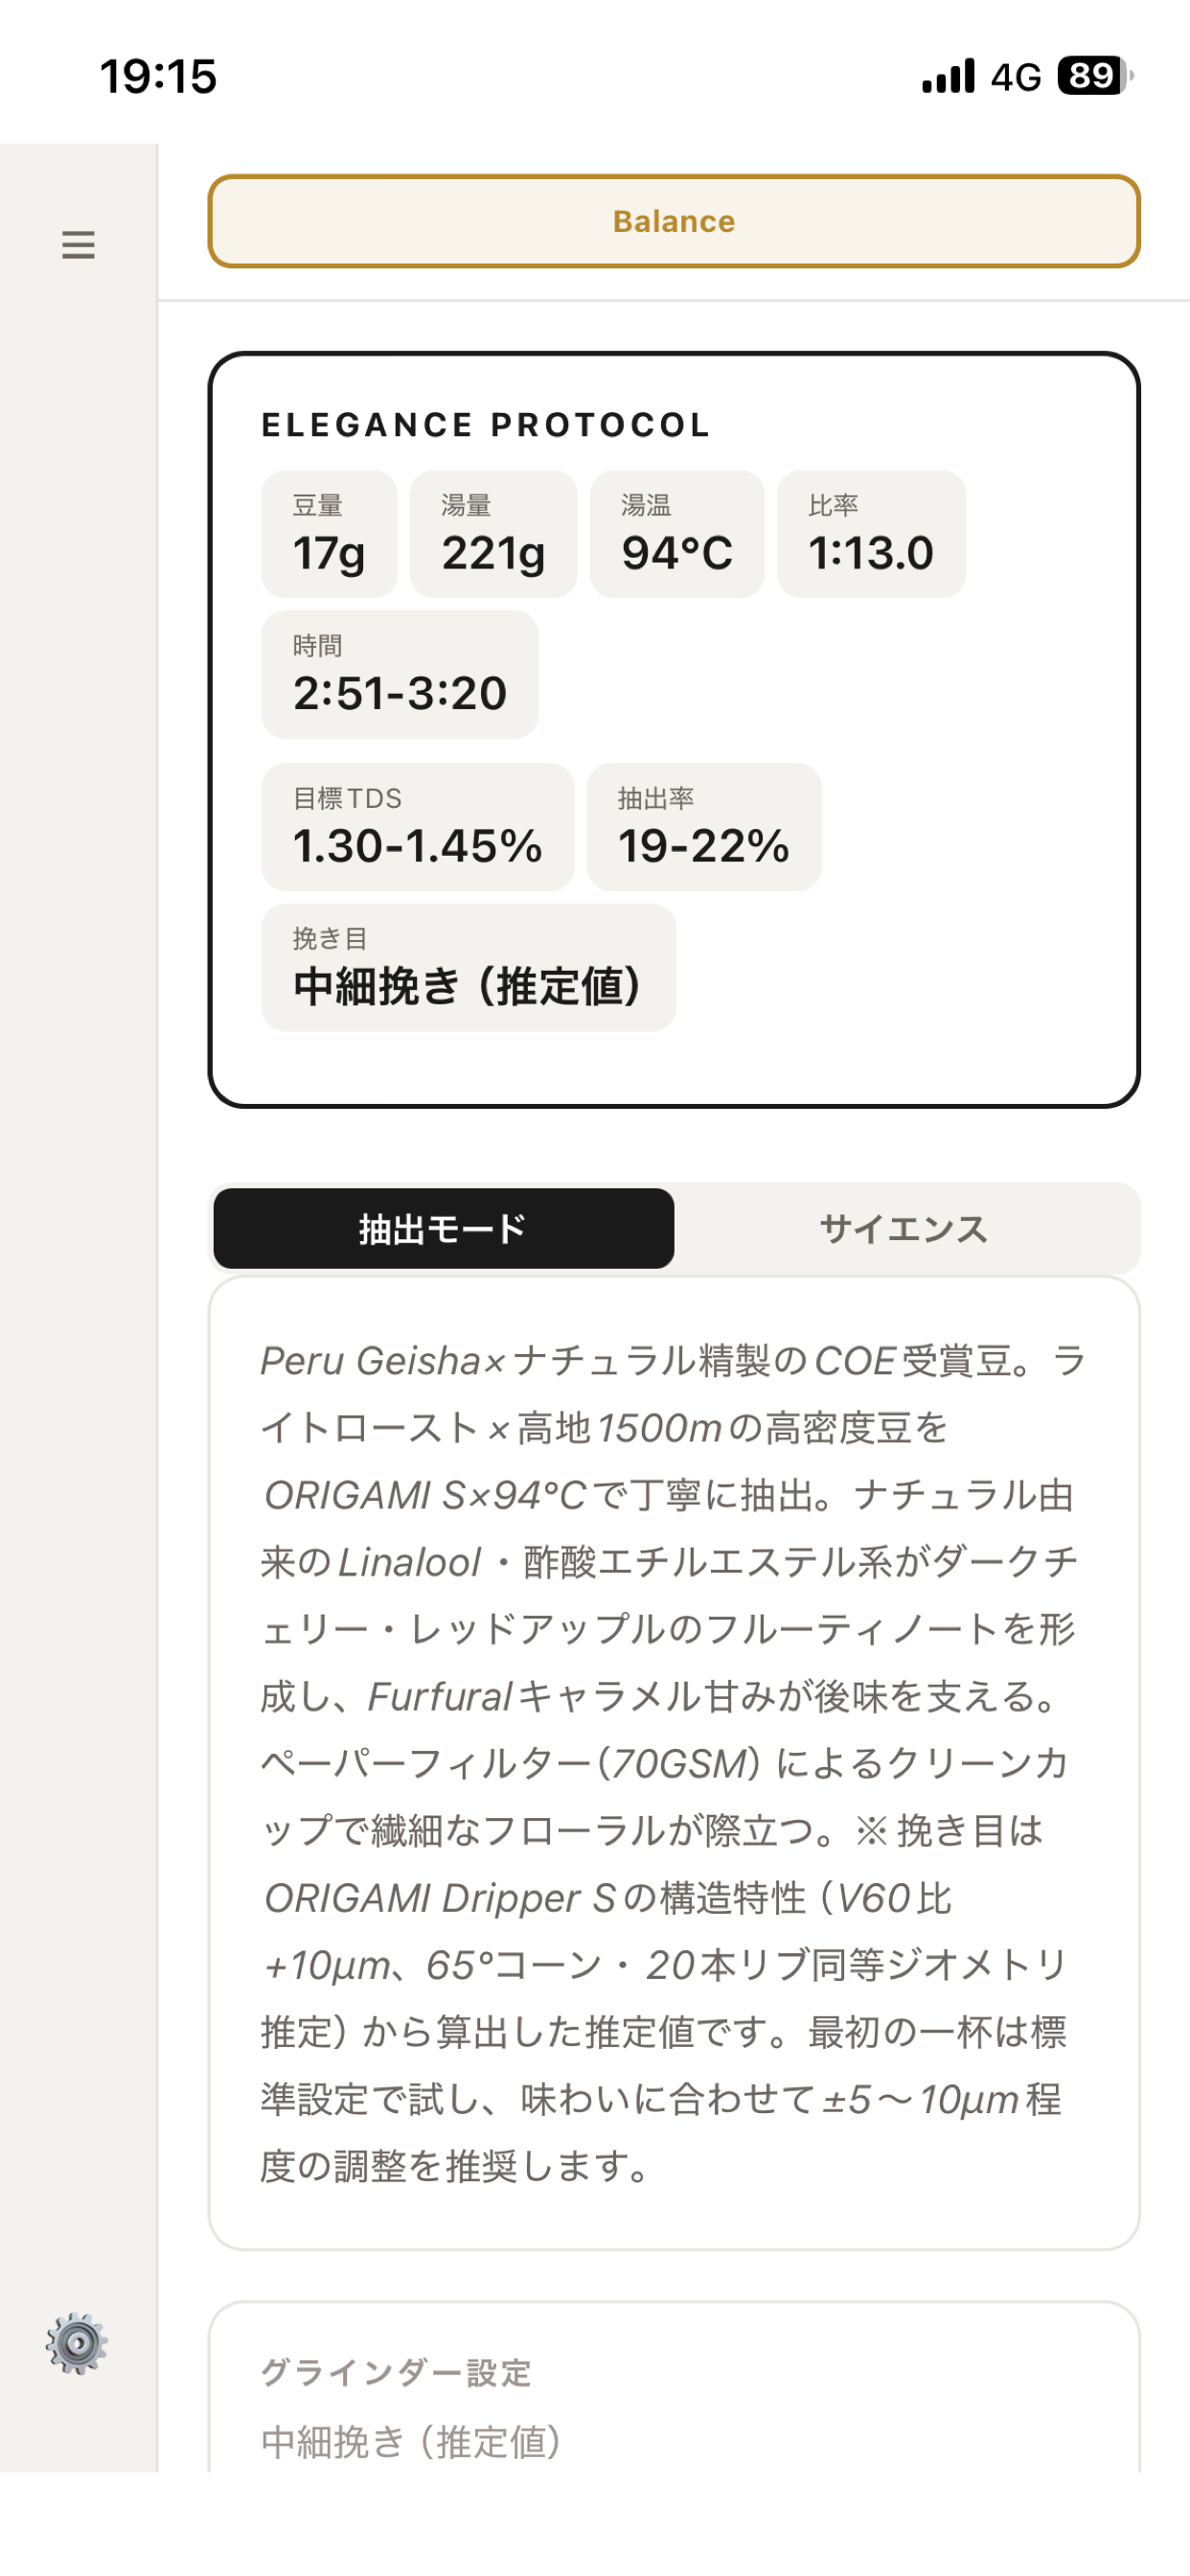The width and height of the screenshot is (1190, 2576).
Task: Tap the 比率 1:13.0 chip
Action: (x=871, y=534)
